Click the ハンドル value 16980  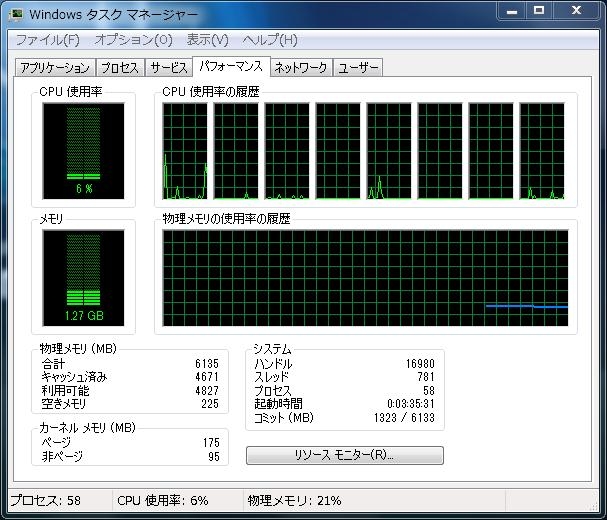420,364
